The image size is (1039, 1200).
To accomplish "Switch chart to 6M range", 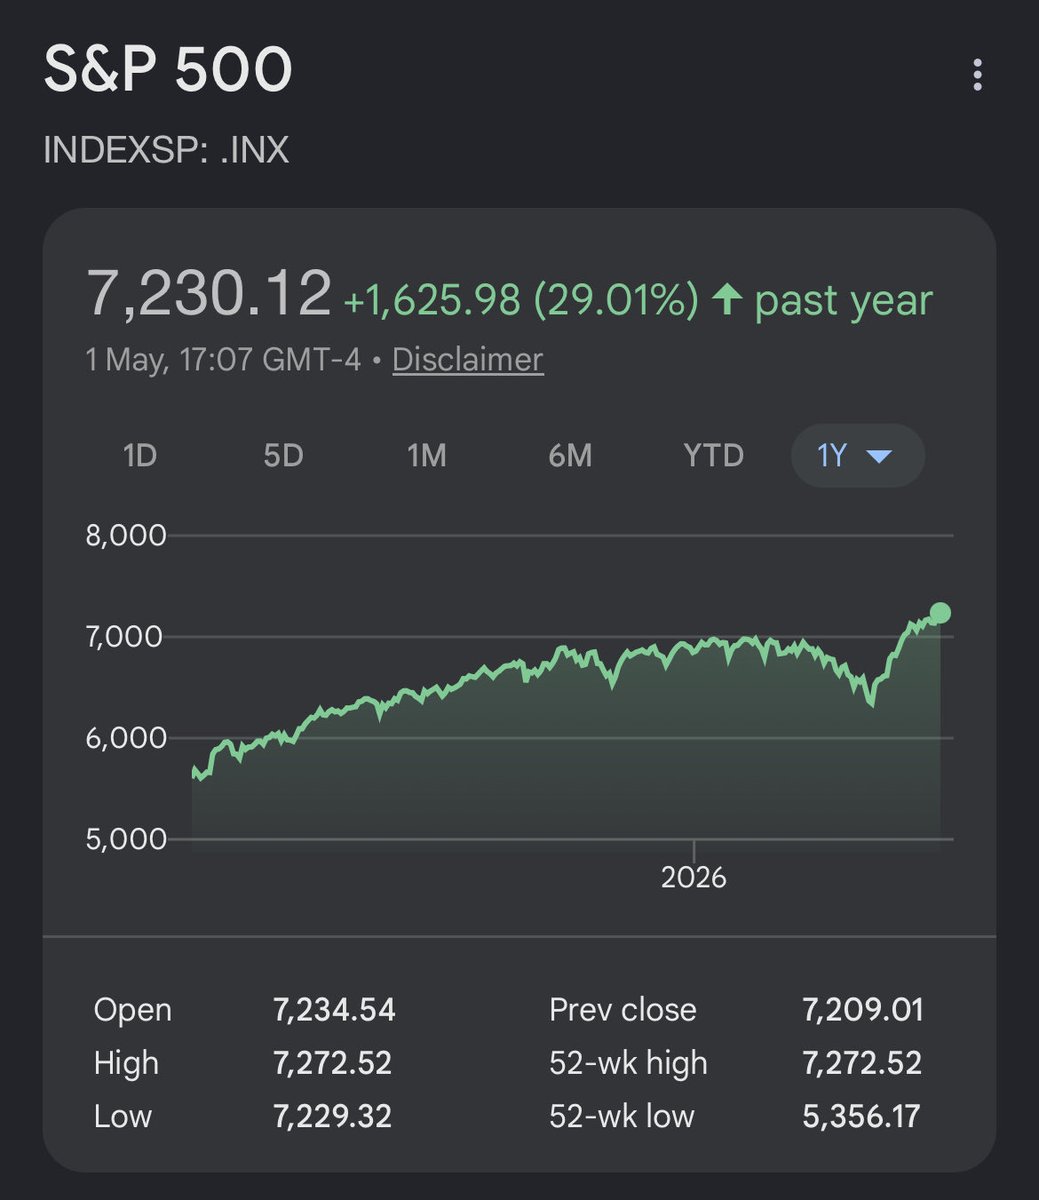I will [x=570, y=456].
